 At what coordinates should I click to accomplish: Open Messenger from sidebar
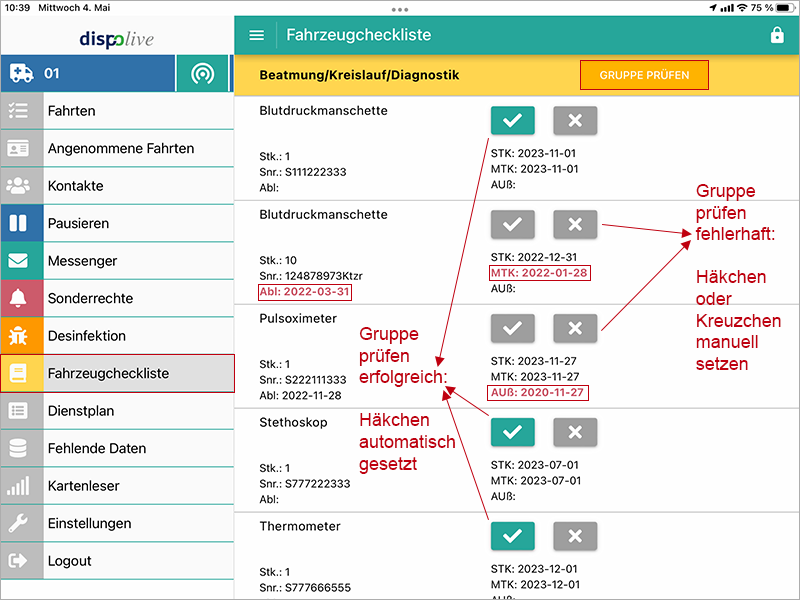[x=117, y=261]
